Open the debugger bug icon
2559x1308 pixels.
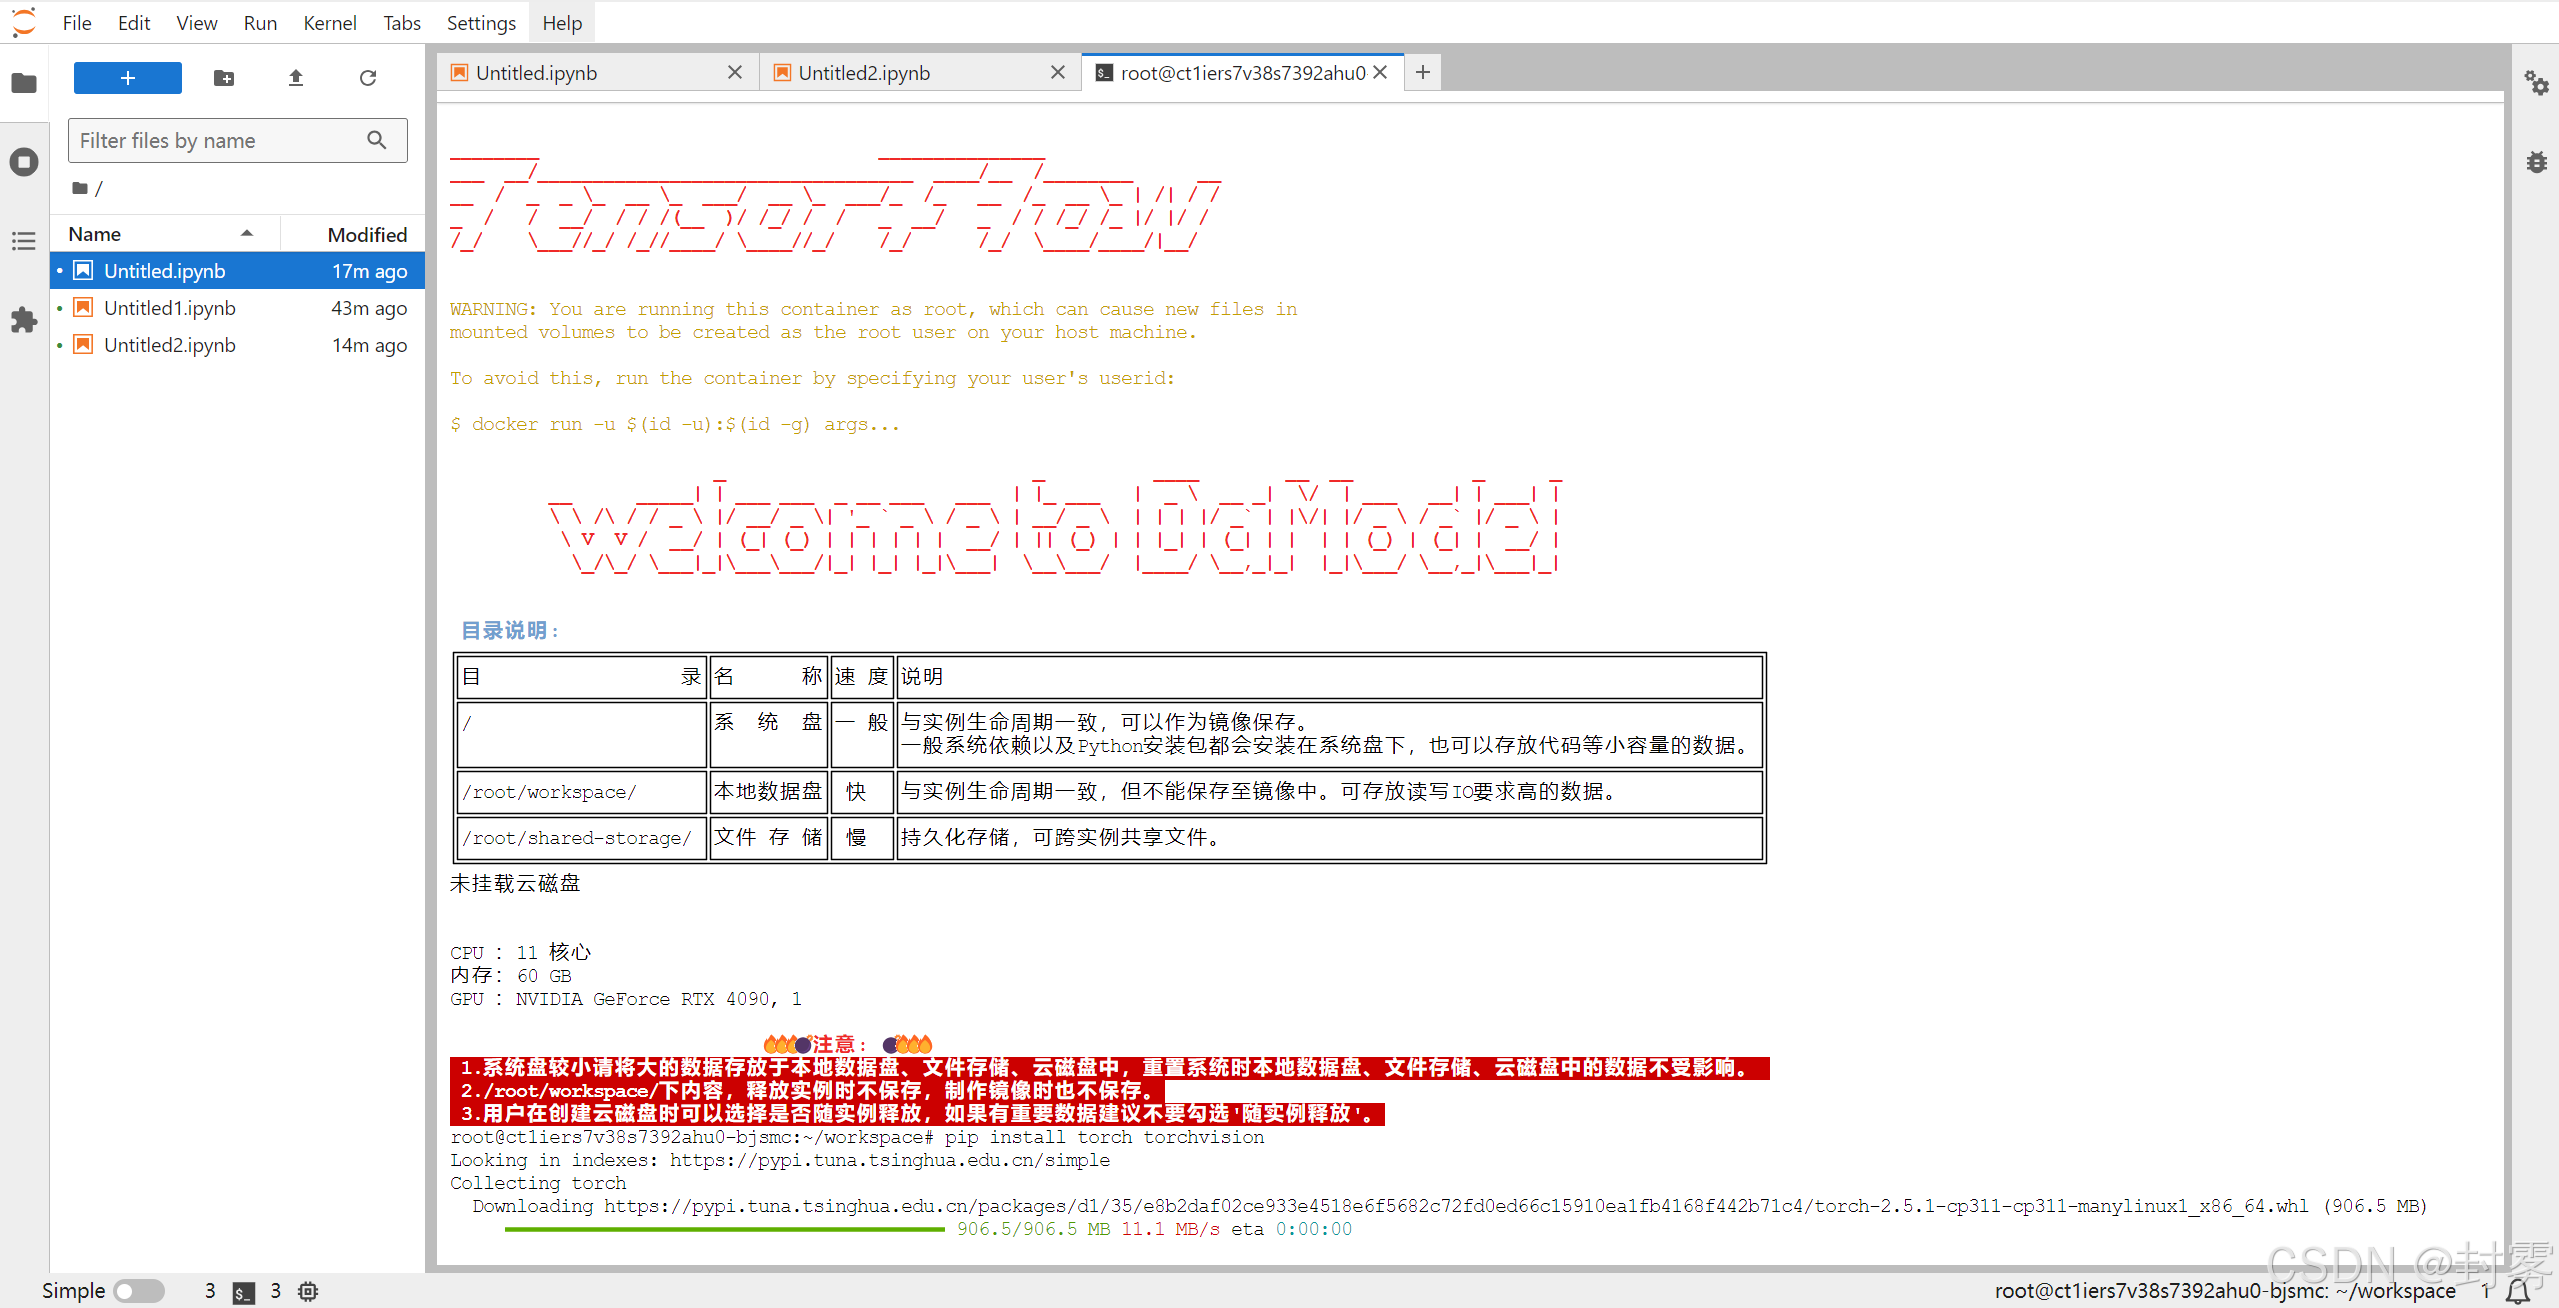[2536, 162]
